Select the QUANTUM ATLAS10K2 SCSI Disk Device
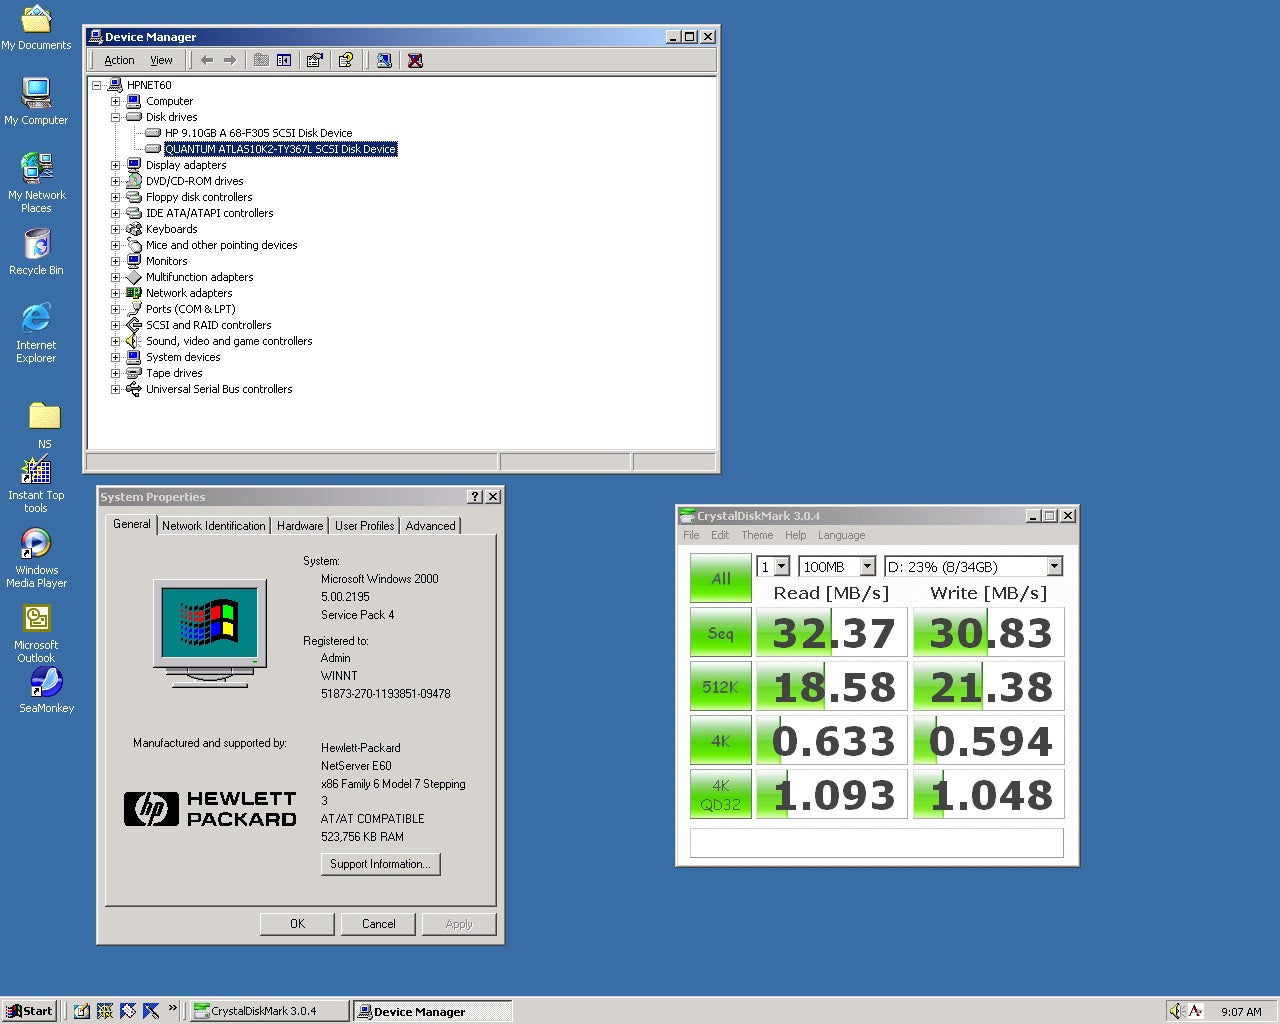This screenshot has height=1024, width=1280. pyautogui.click(x=280, y=149)
